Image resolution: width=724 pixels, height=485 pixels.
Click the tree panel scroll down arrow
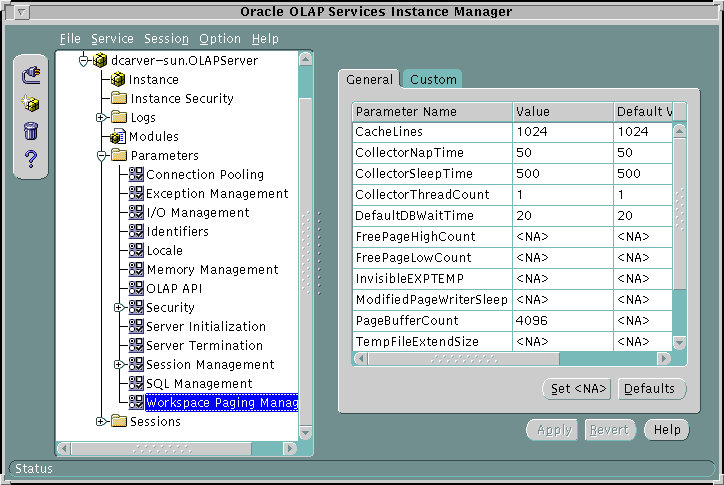pos(305,433)
